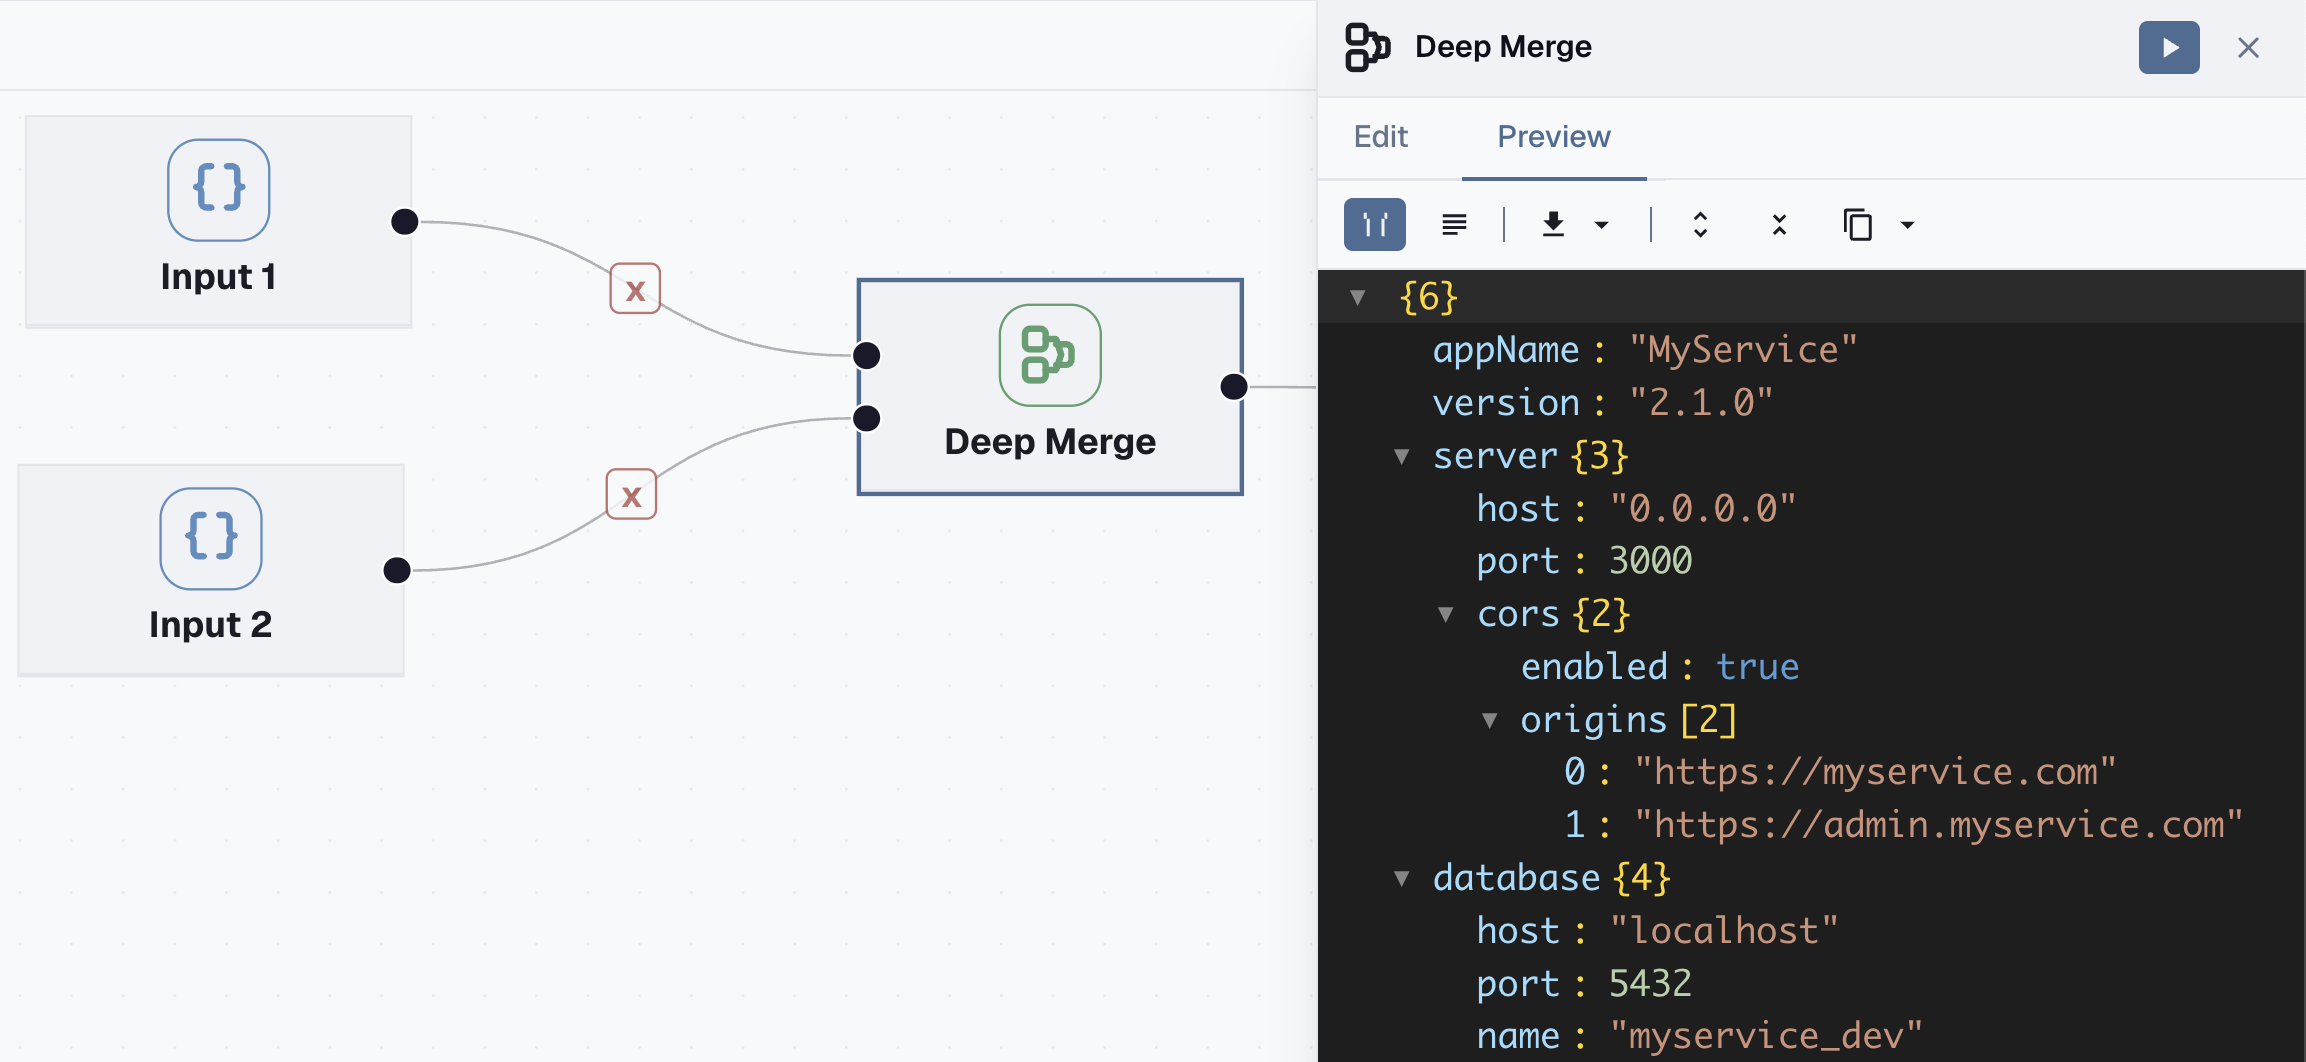The width and height of the screenshot is (2306, 1062).
Task: Toggle the tree view mode button
Action: coord(1374,225)
